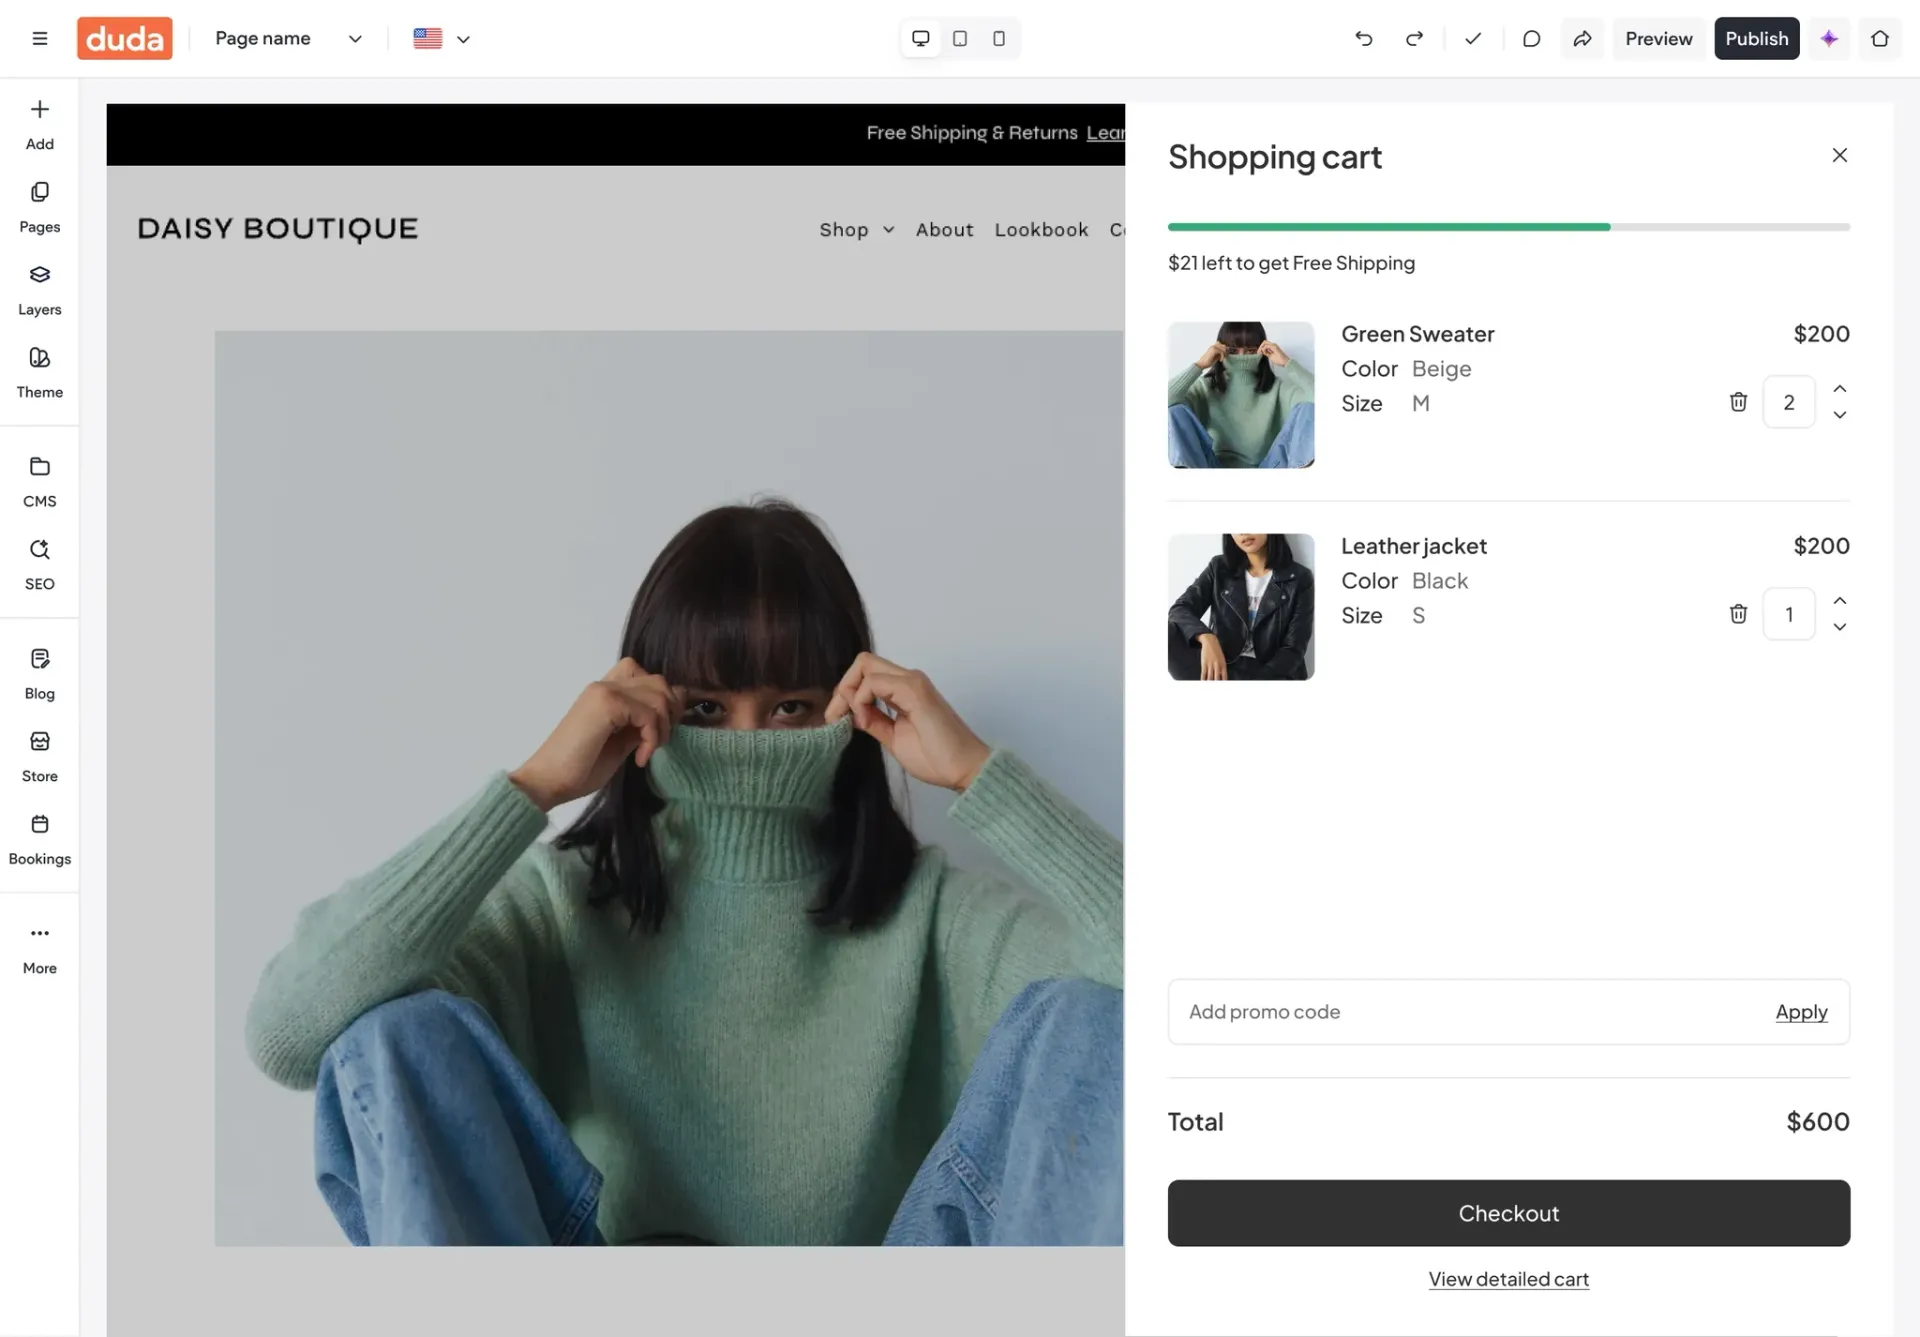Click the $600 total amount
Image resolution: width=1920 pixels, height=1337 pixels.
1818,1122
